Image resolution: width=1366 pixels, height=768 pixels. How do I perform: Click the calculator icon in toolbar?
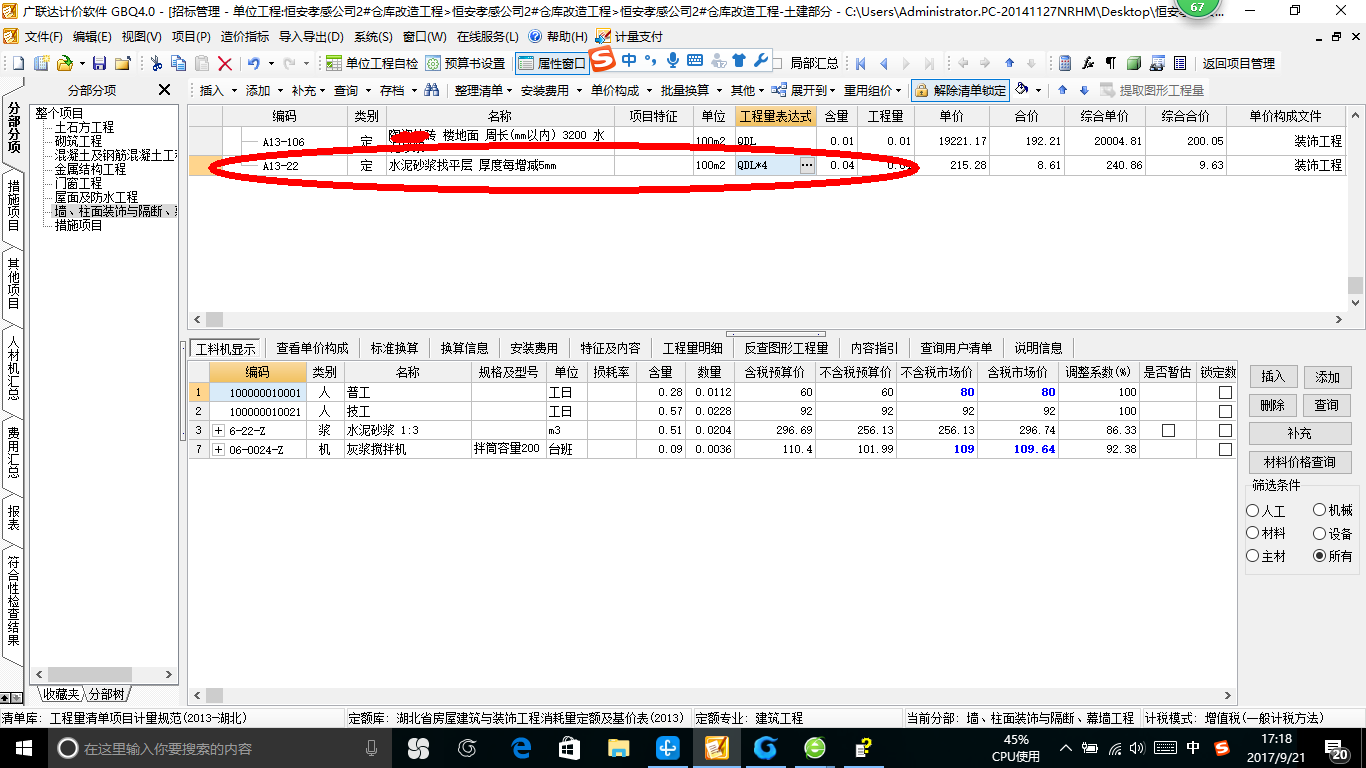[x=1065, y=63]
